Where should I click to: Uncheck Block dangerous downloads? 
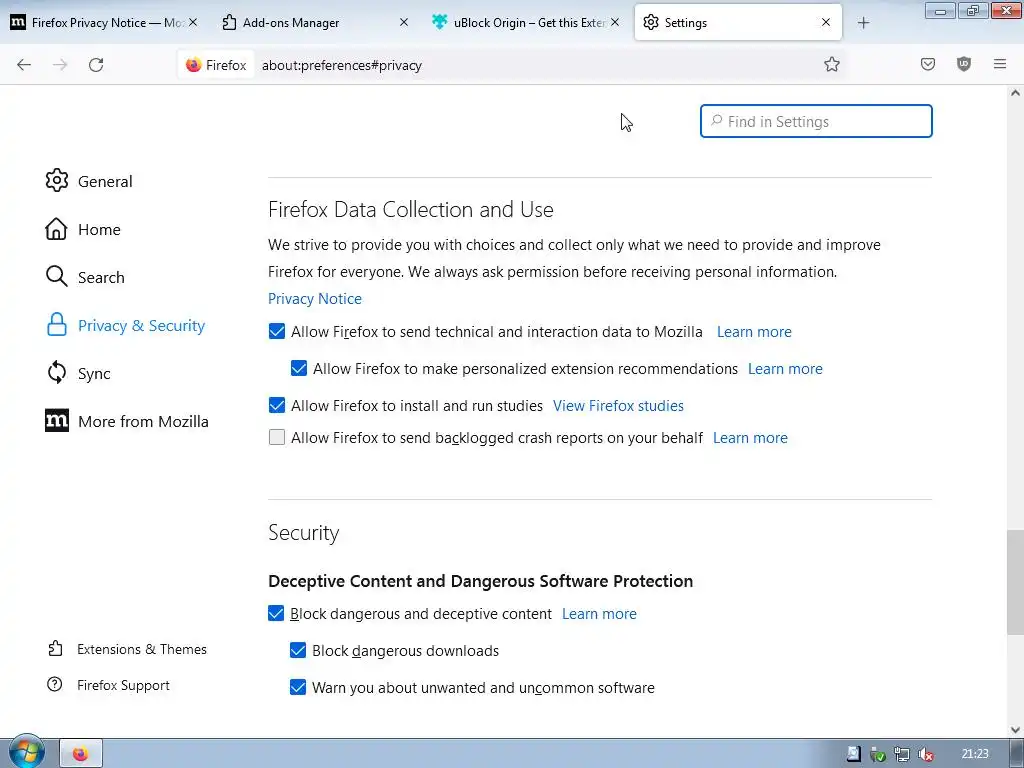pos(298,651)
